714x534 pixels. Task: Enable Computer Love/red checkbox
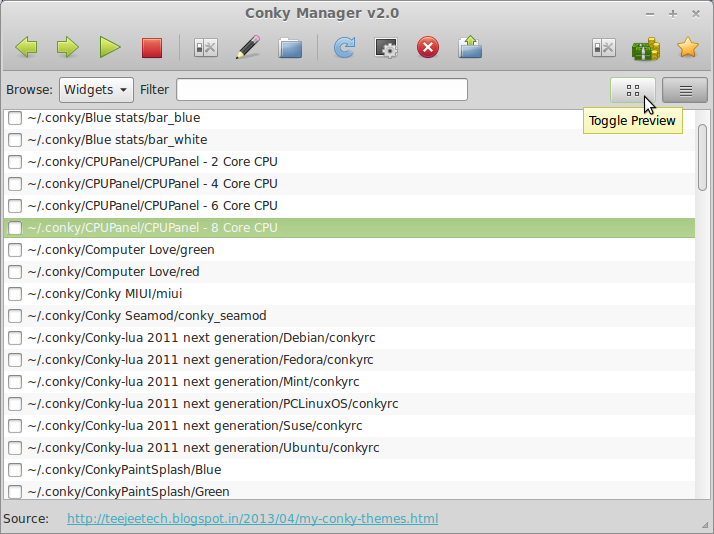click(x=15, y=272)
